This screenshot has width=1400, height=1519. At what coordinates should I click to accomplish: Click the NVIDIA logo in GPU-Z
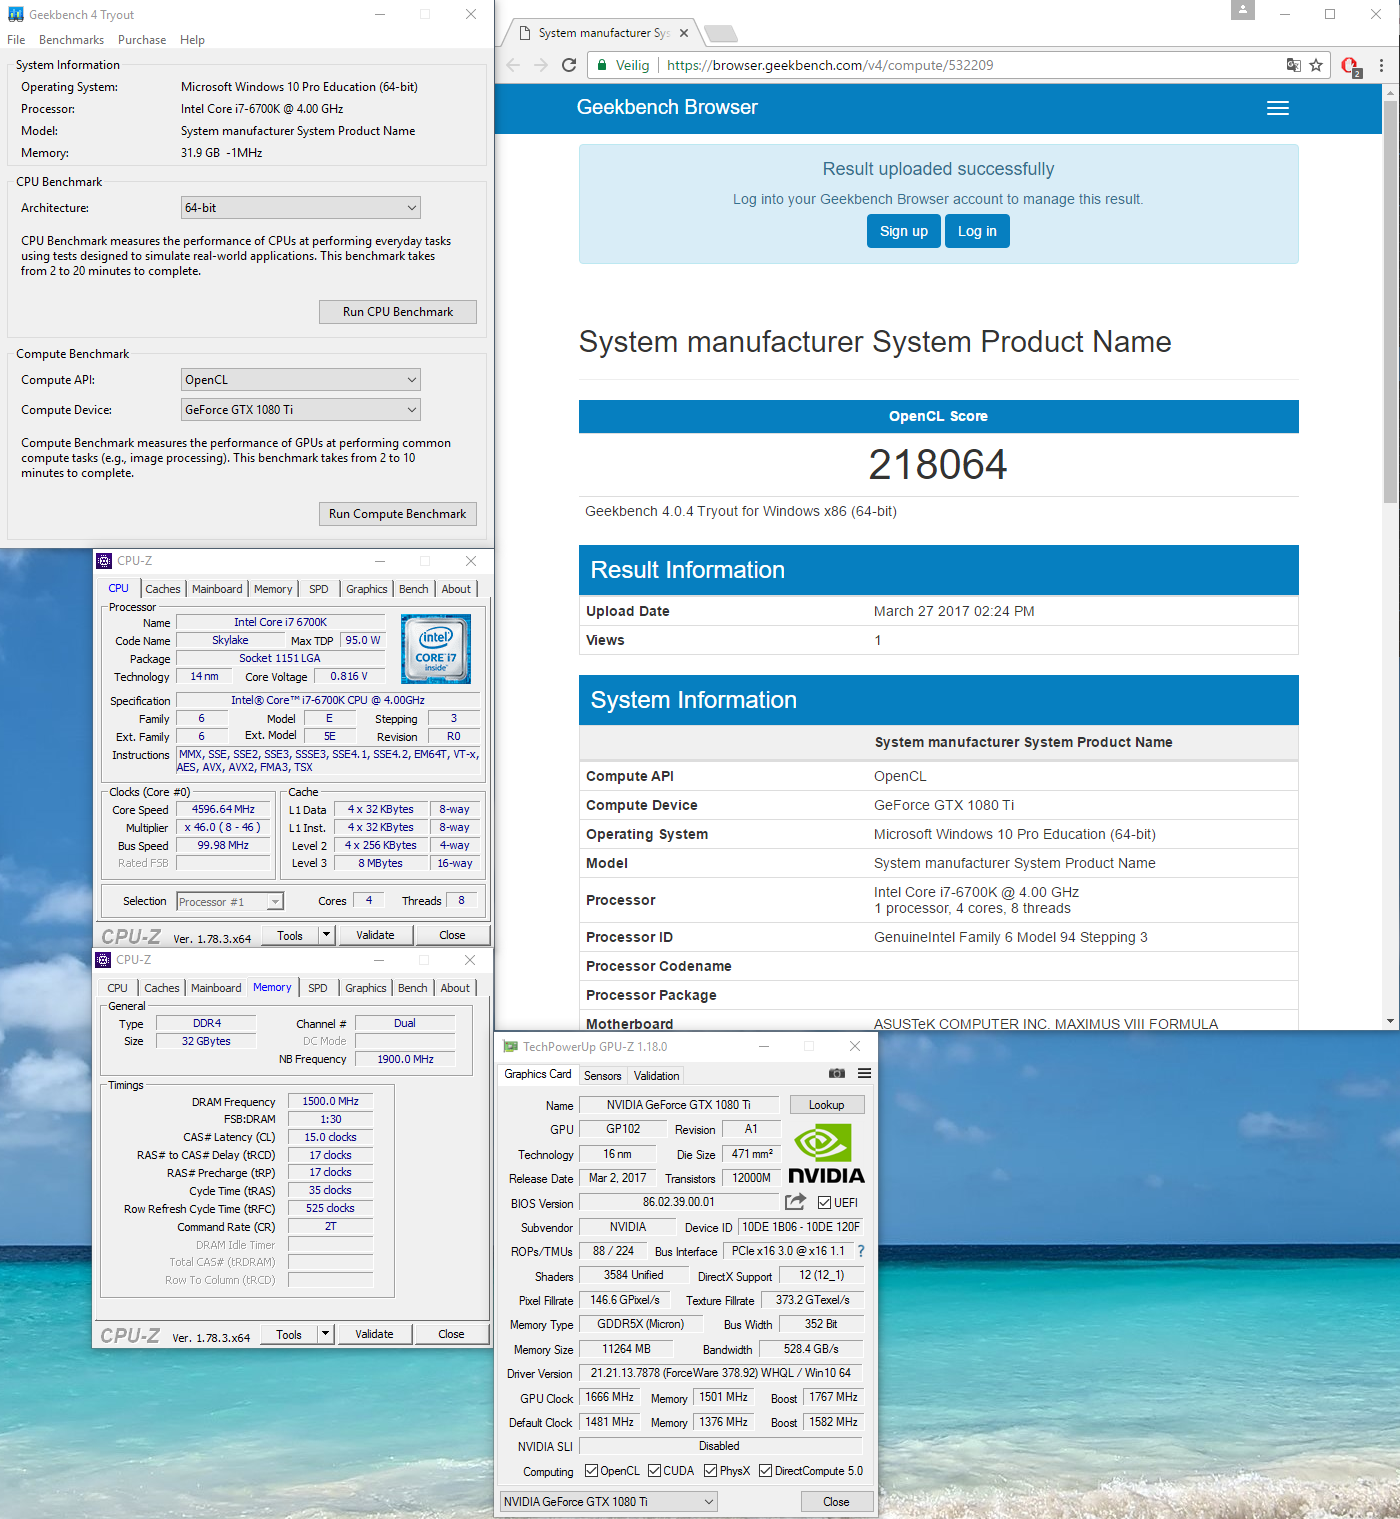[826, 1154]
